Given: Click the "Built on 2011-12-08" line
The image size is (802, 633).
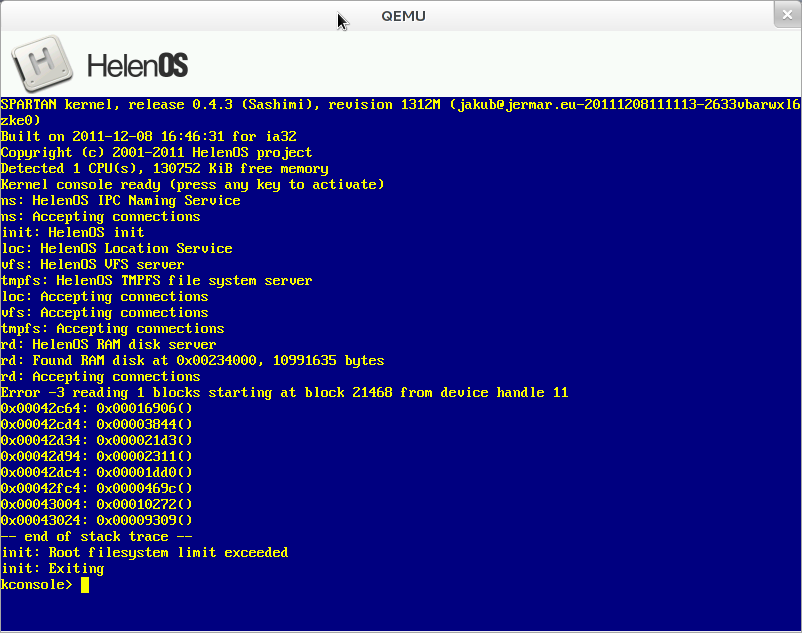Looking at the screenshot, I should [150, 137].
